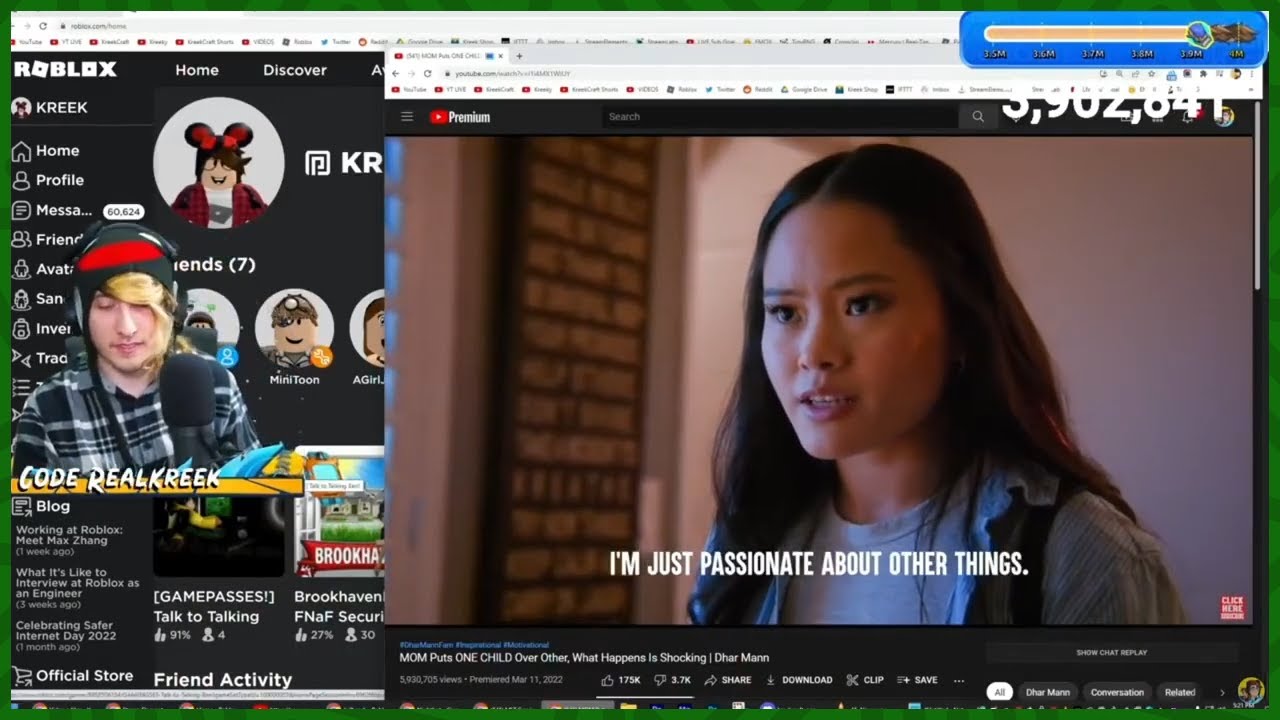
Task: Click the video title text
Action: coord(584,658)
